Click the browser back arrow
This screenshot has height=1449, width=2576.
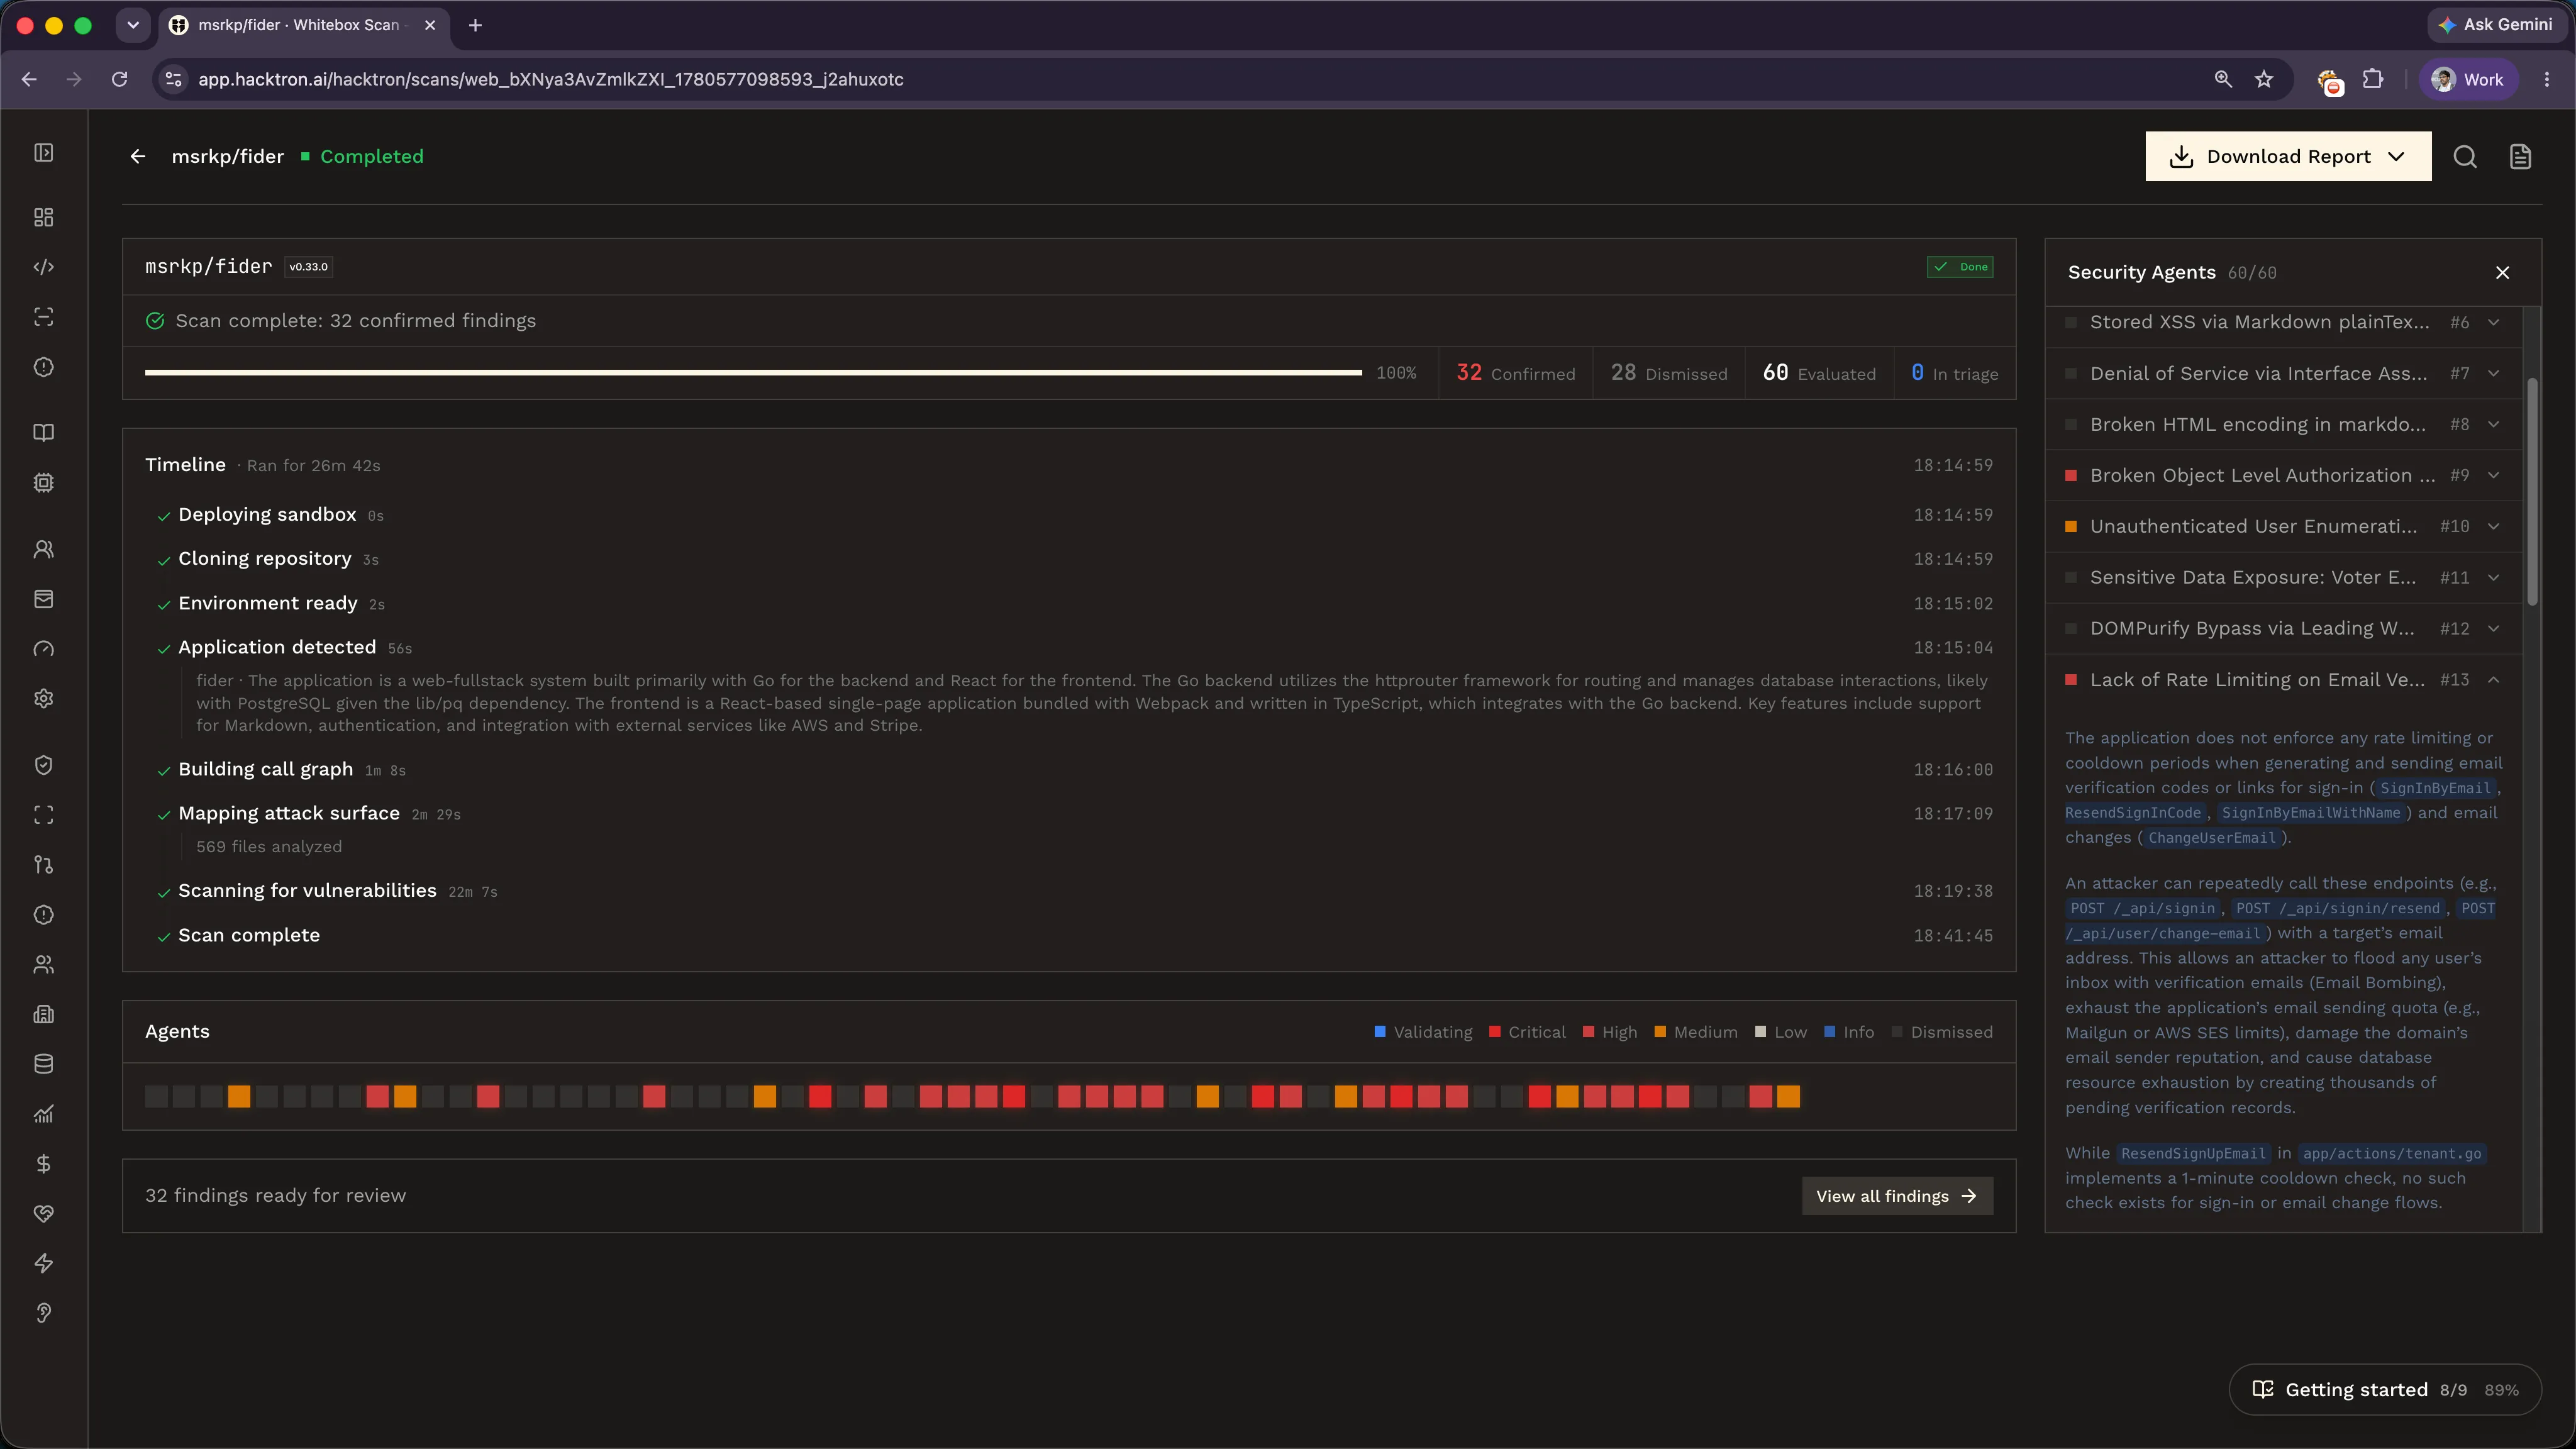(x=29, y=79)
